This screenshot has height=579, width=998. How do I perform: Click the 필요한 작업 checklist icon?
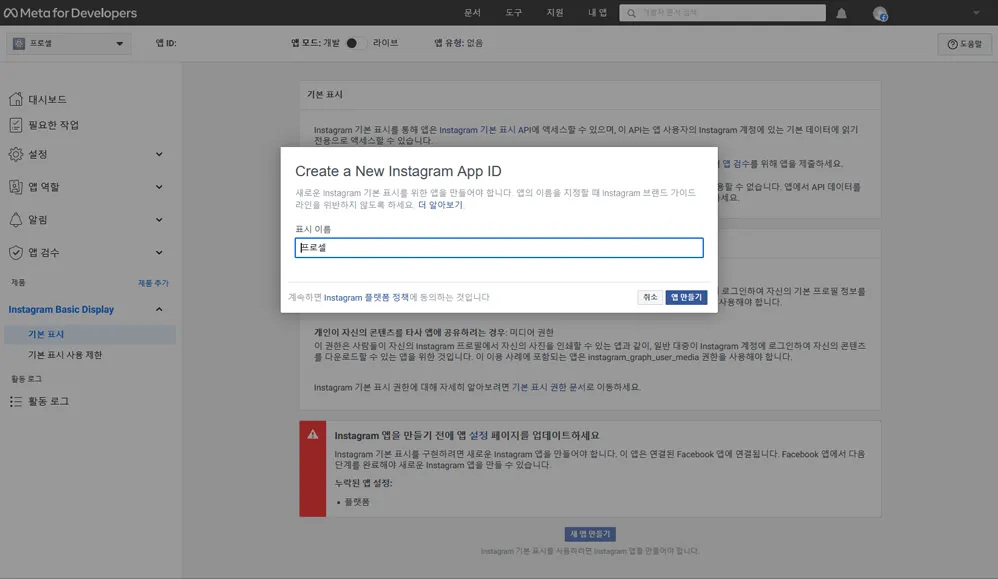tap(16, 125)
